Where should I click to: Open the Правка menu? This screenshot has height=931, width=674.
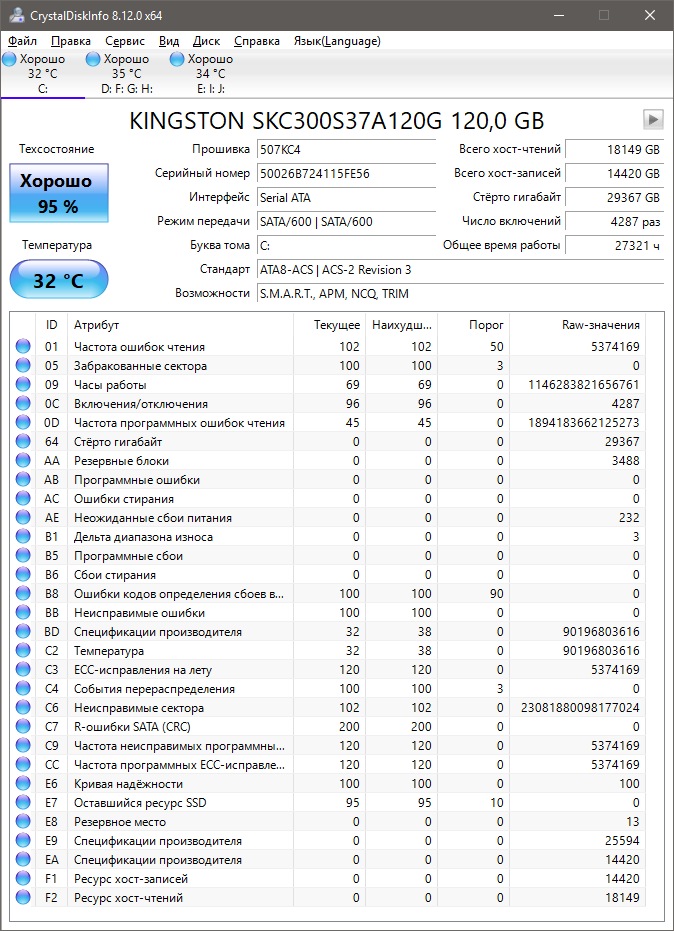(71, 41)
